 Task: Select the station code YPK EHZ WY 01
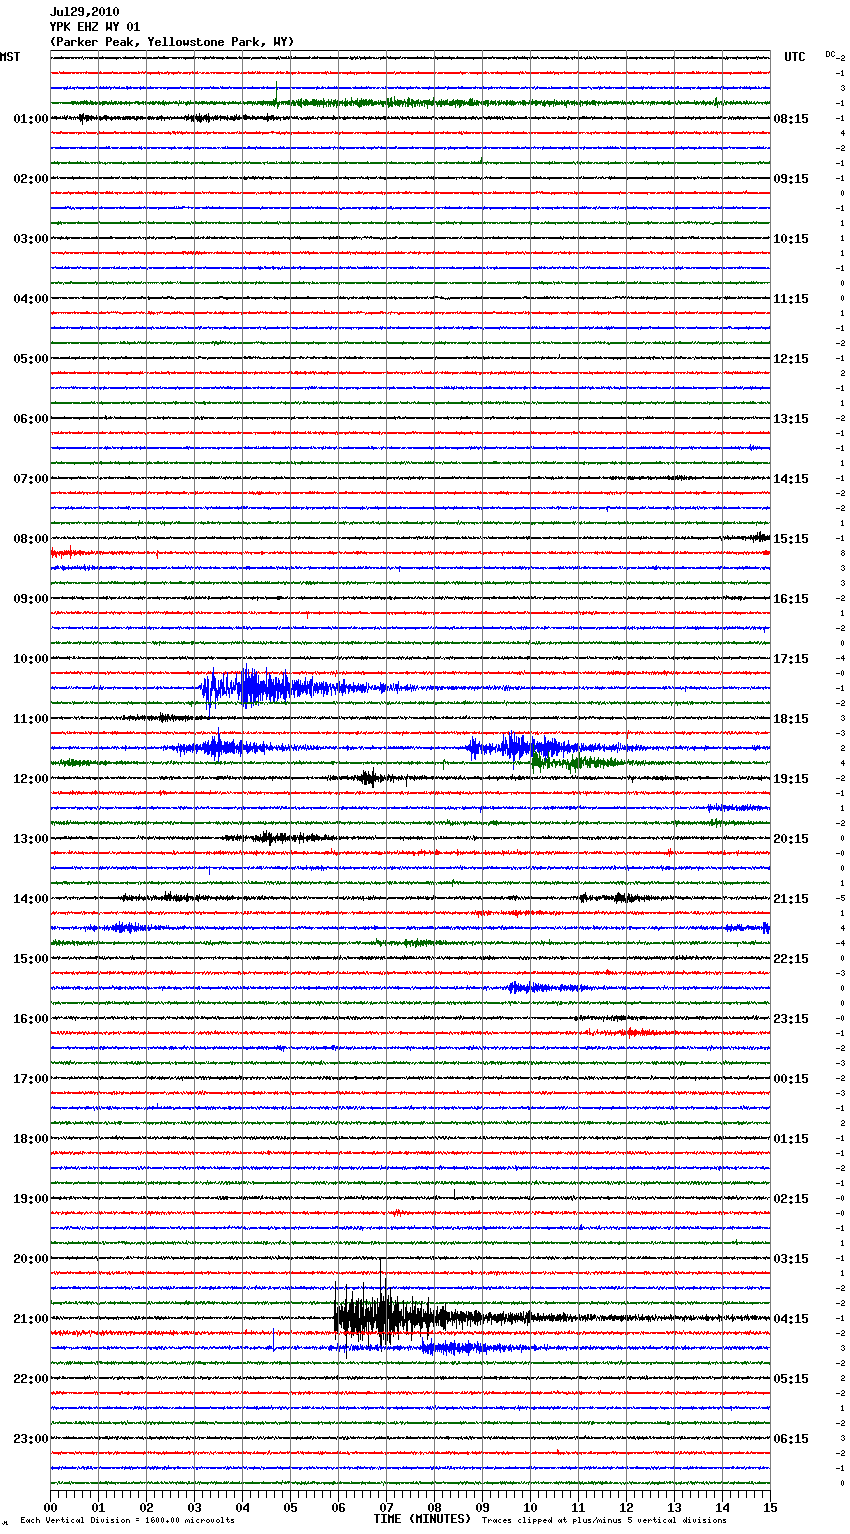pos(95,27)
